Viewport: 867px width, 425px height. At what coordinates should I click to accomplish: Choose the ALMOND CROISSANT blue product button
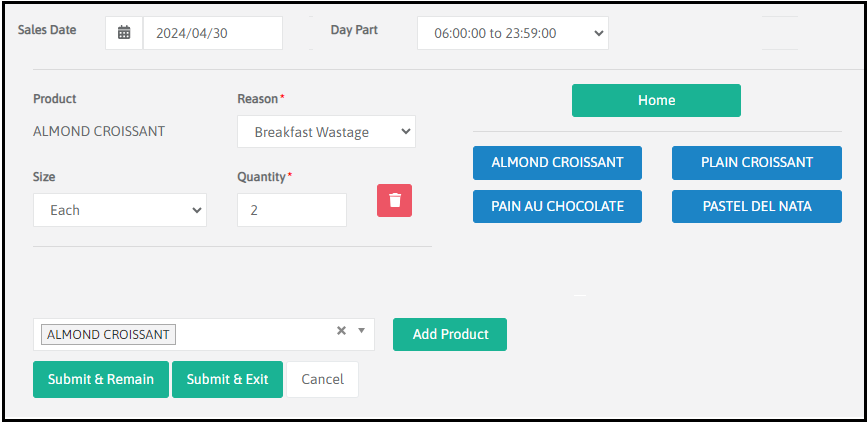click(x=557, y=162)
